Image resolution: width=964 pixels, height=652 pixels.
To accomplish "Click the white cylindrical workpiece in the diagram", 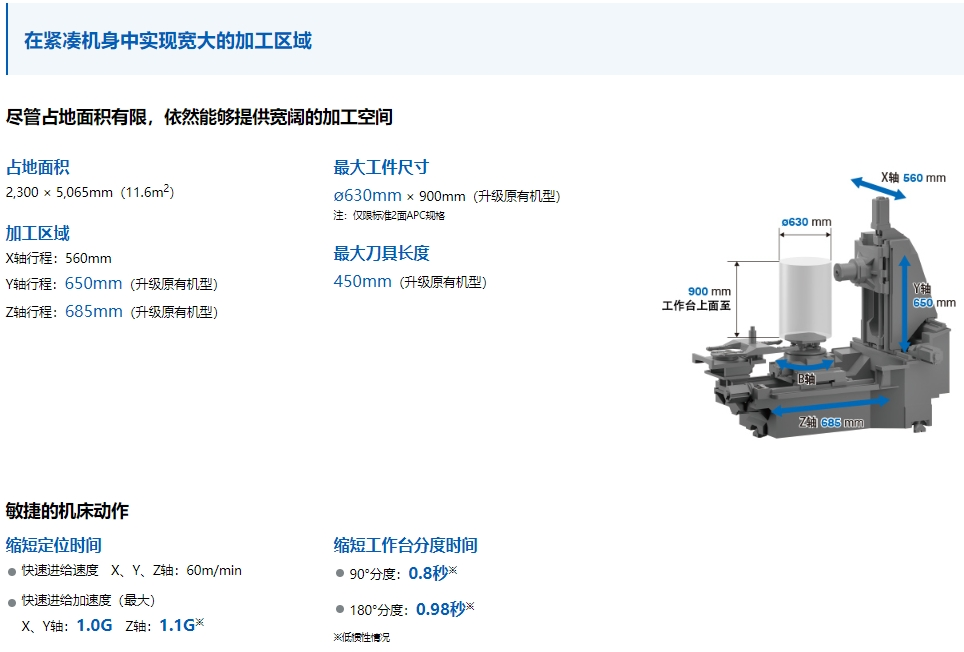I will pyautogui.click(x=802, y=300).
